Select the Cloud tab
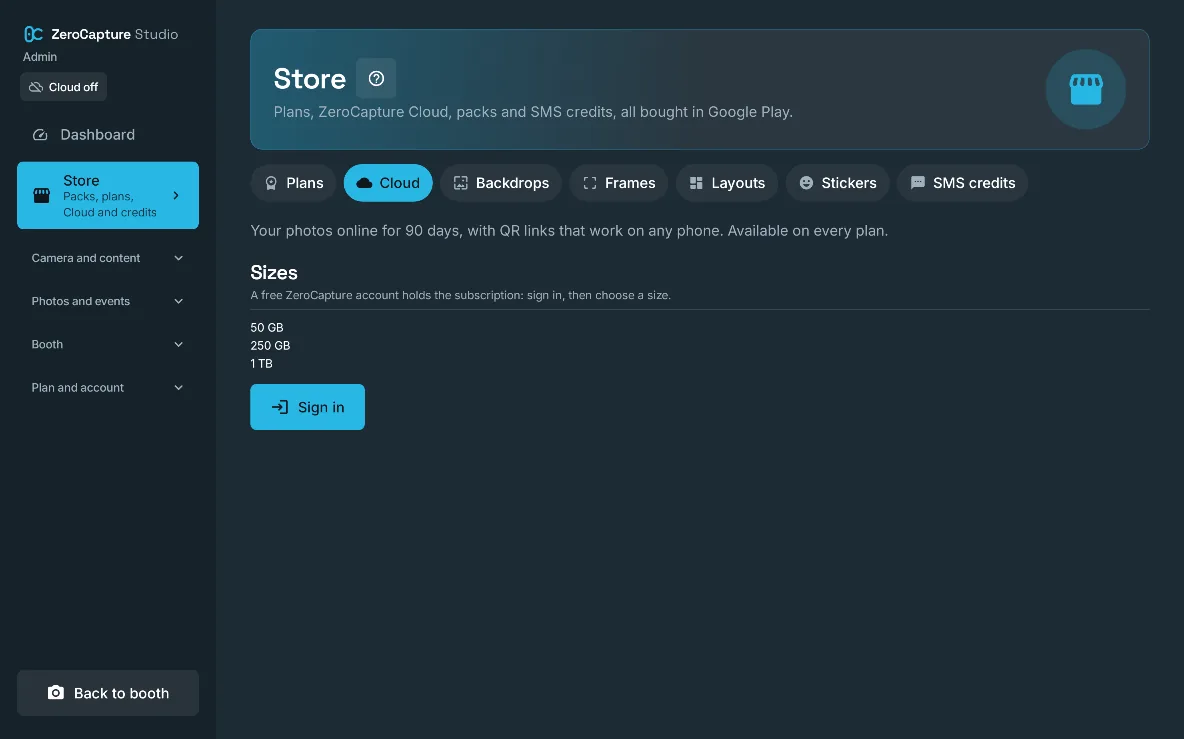Viewport: 1184px width, 739px height. [x=388, y=183]
